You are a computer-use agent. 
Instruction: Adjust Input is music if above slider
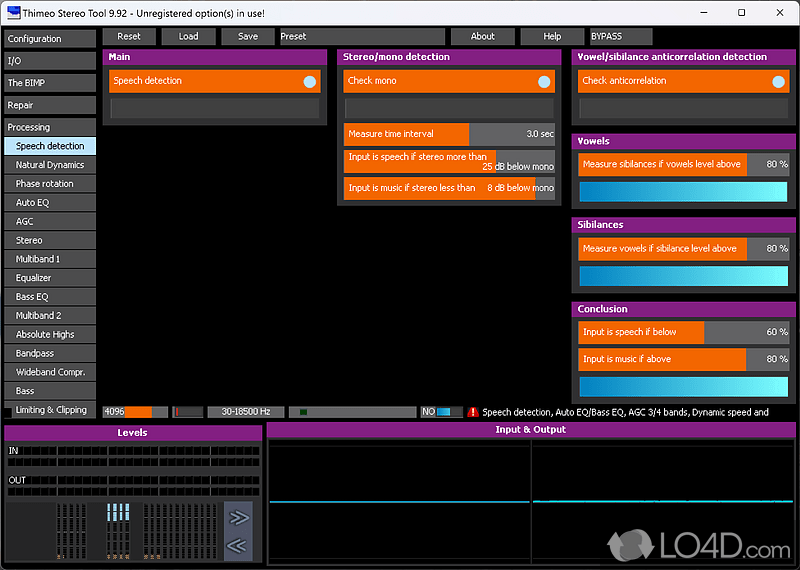pyautogui.click(x=684, y=359)
